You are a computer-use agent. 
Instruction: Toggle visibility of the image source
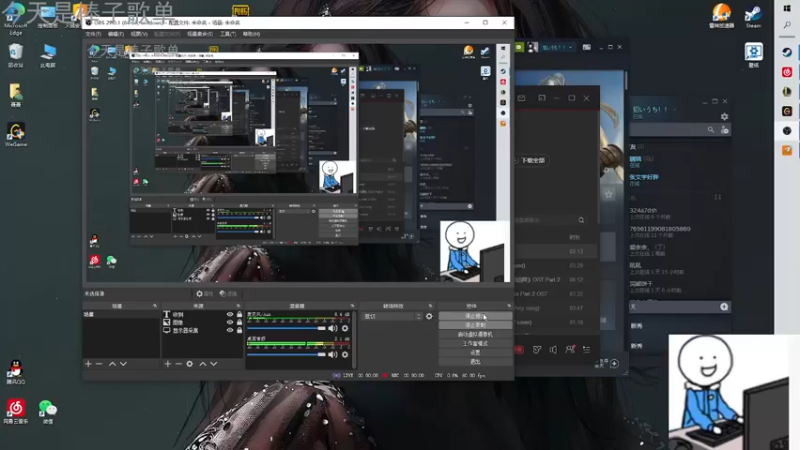(230, 322)
